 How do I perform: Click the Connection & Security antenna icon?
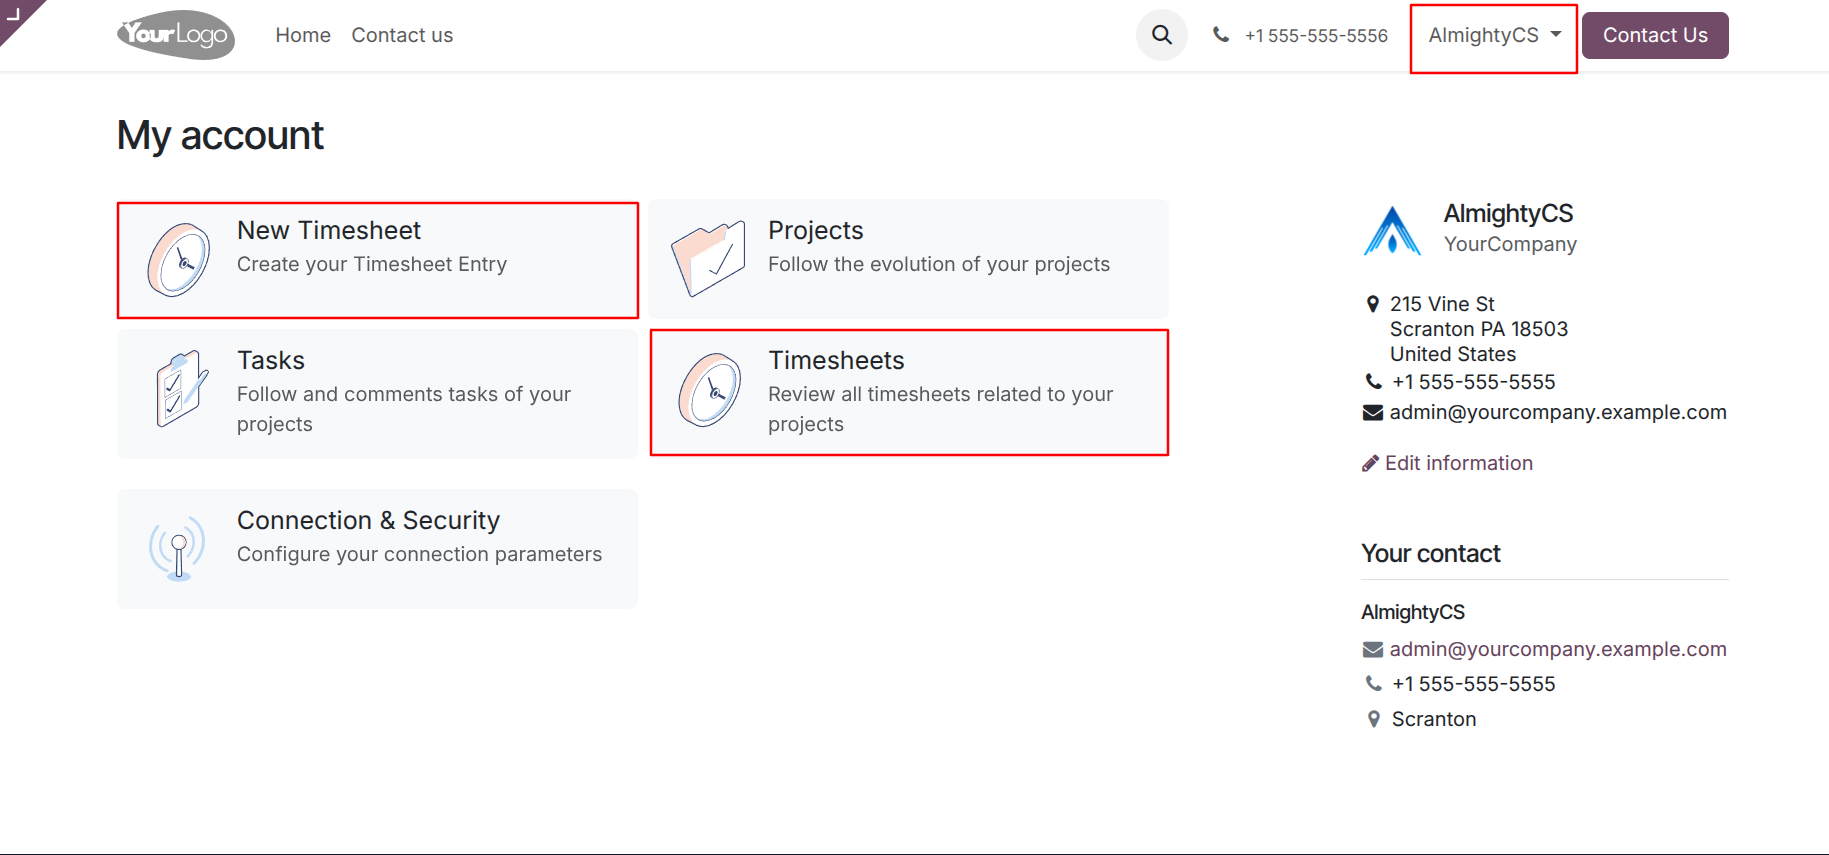pyautogui.click(x=178, y=548)
